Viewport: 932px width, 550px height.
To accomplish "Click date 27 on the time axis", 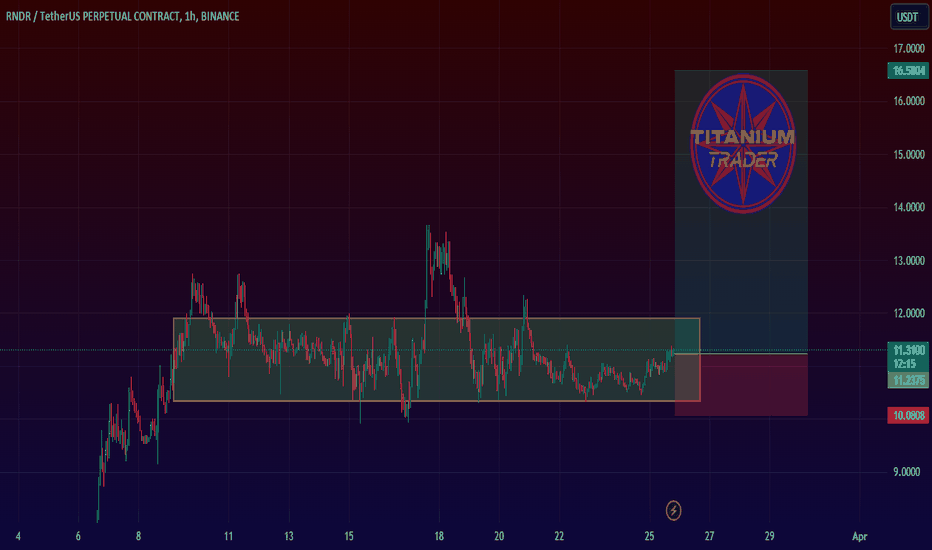I will (x=709, y=536).
